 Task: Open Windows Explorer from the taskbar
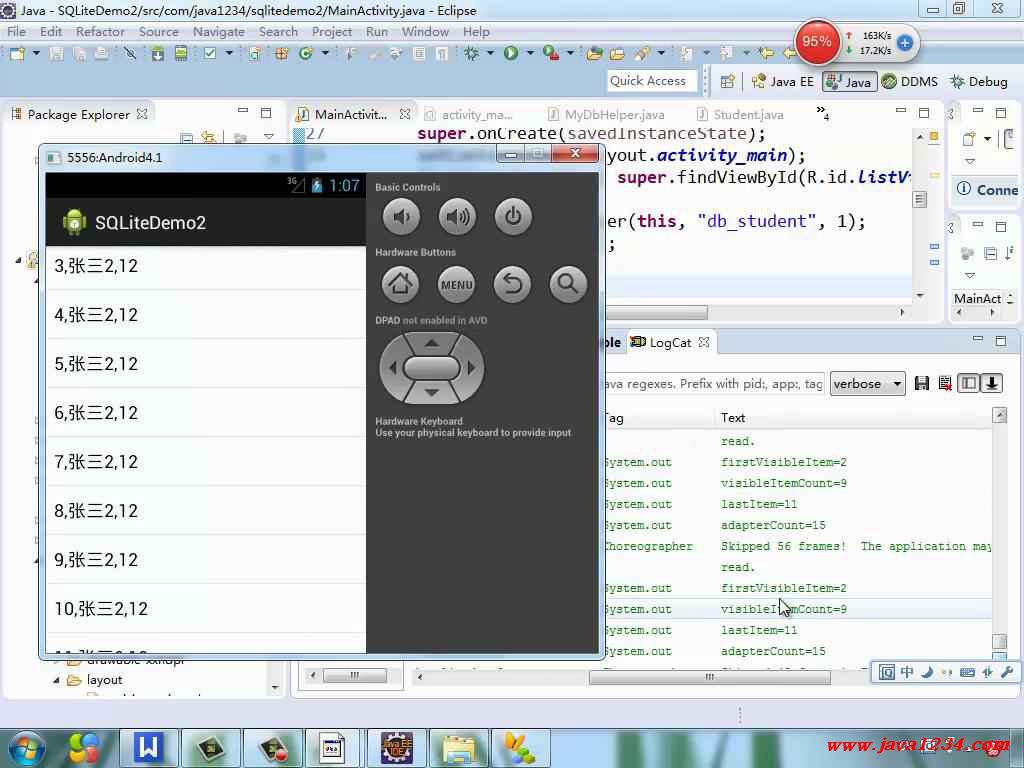point(460,747)
